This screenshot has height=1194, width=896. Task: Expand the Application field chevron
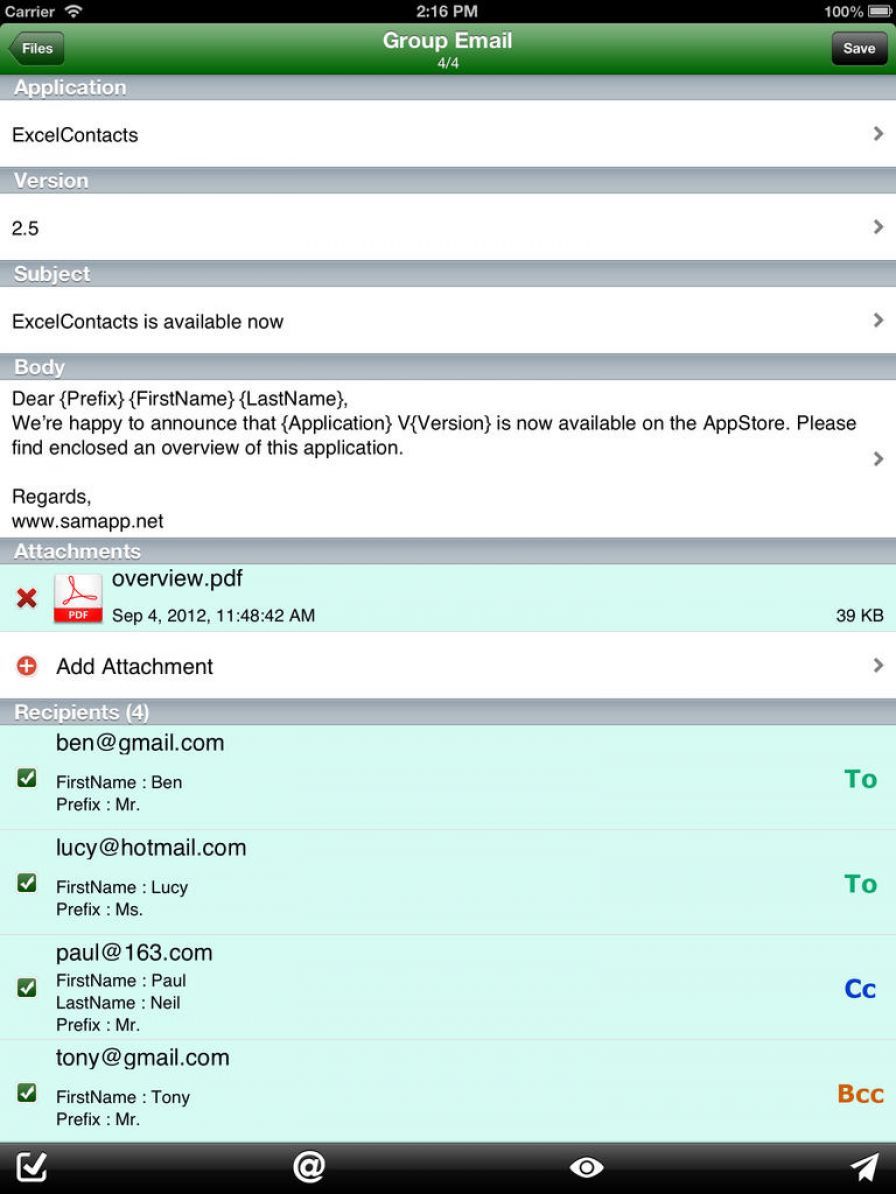(x=878, y=133)
